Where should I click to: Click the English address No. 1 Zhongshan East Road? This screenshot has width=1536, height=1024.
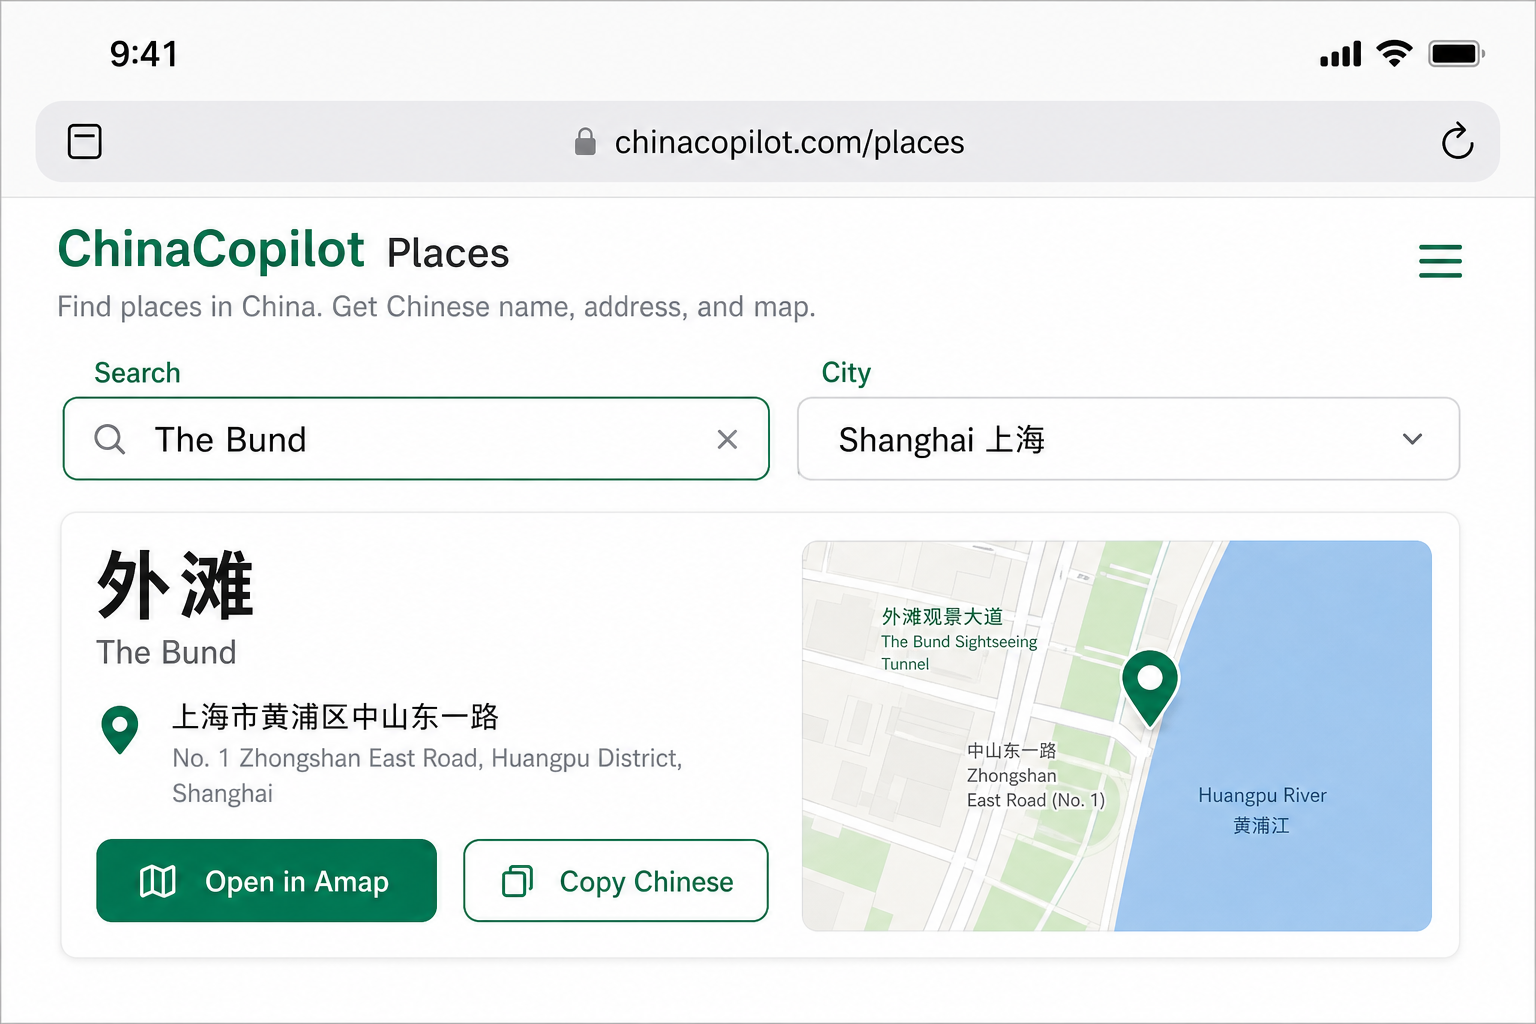coord(427,776)
